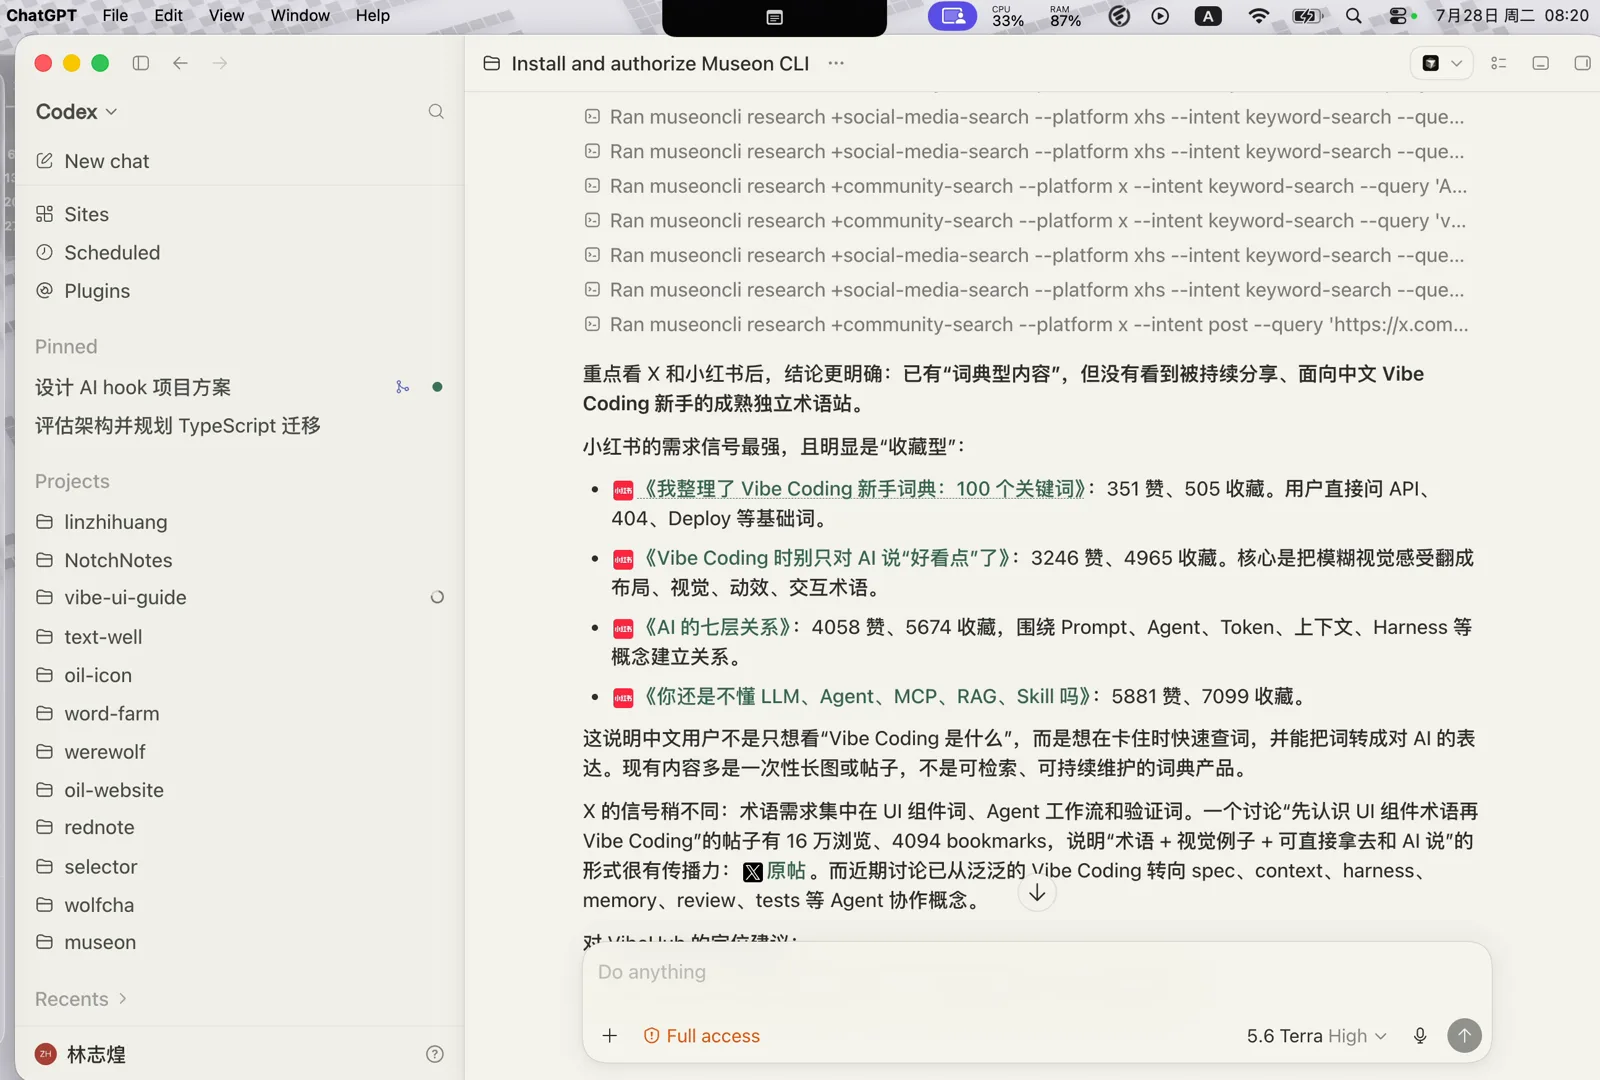Open the linzhihuang project
This screenshot has height=1080, width=1600.
click(239, 522)
